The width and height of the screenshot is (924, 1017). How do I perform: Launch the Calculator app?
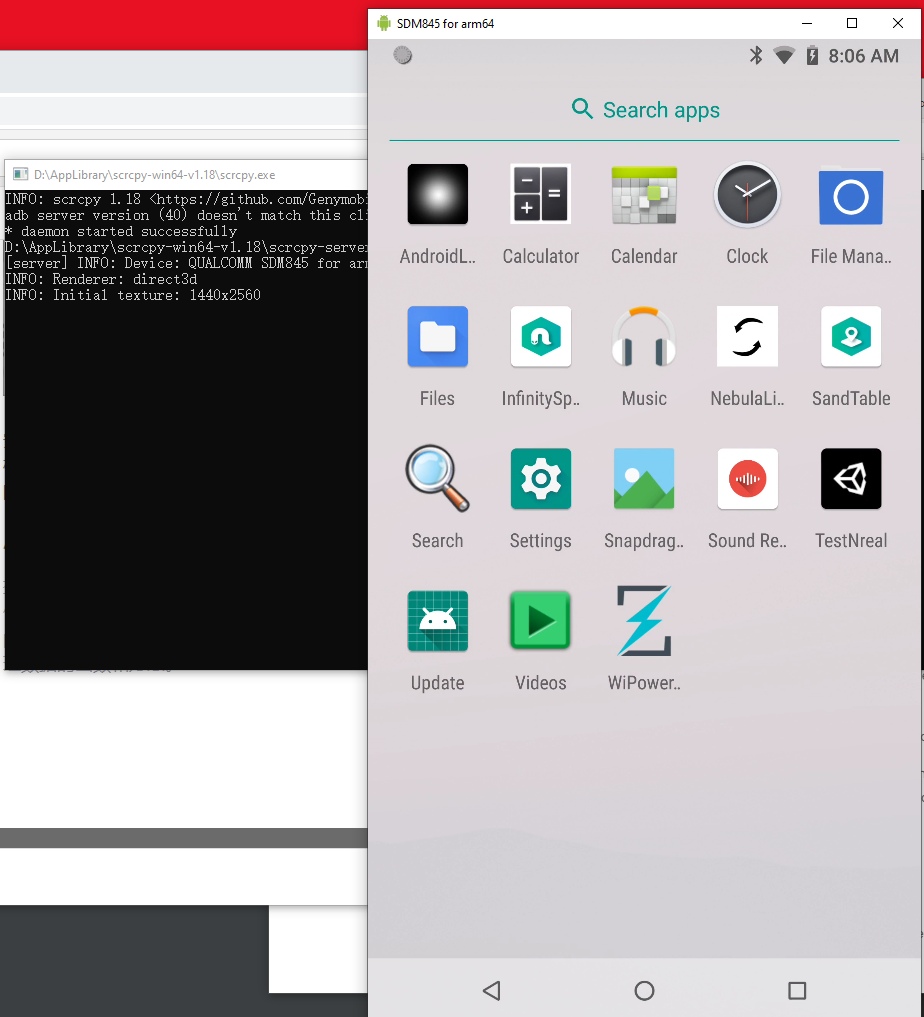pyautogui.click(x=541, y=194)
